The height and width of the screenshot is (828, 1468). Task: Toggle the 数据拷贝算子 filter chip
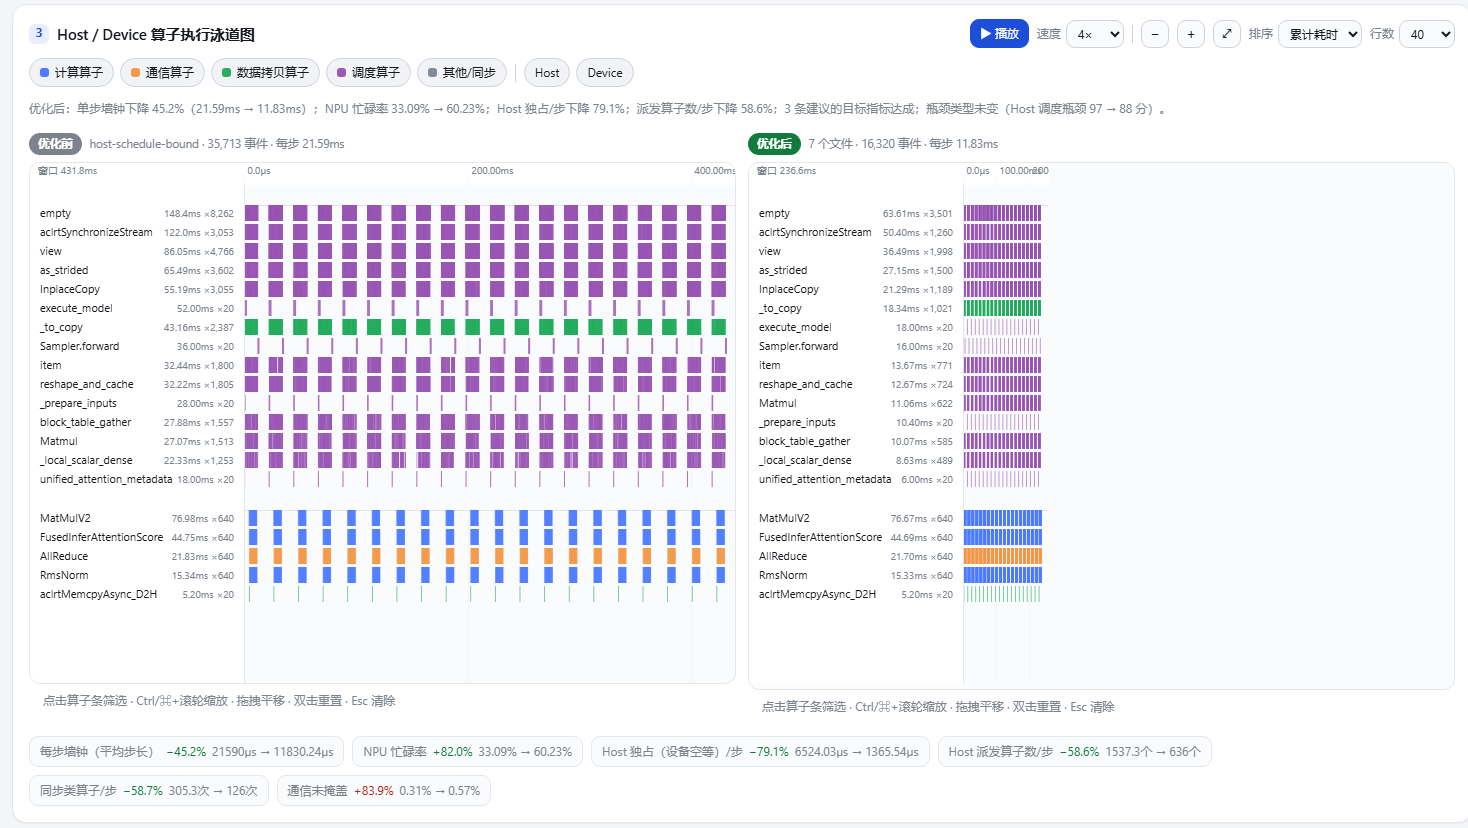click(265, 73)
